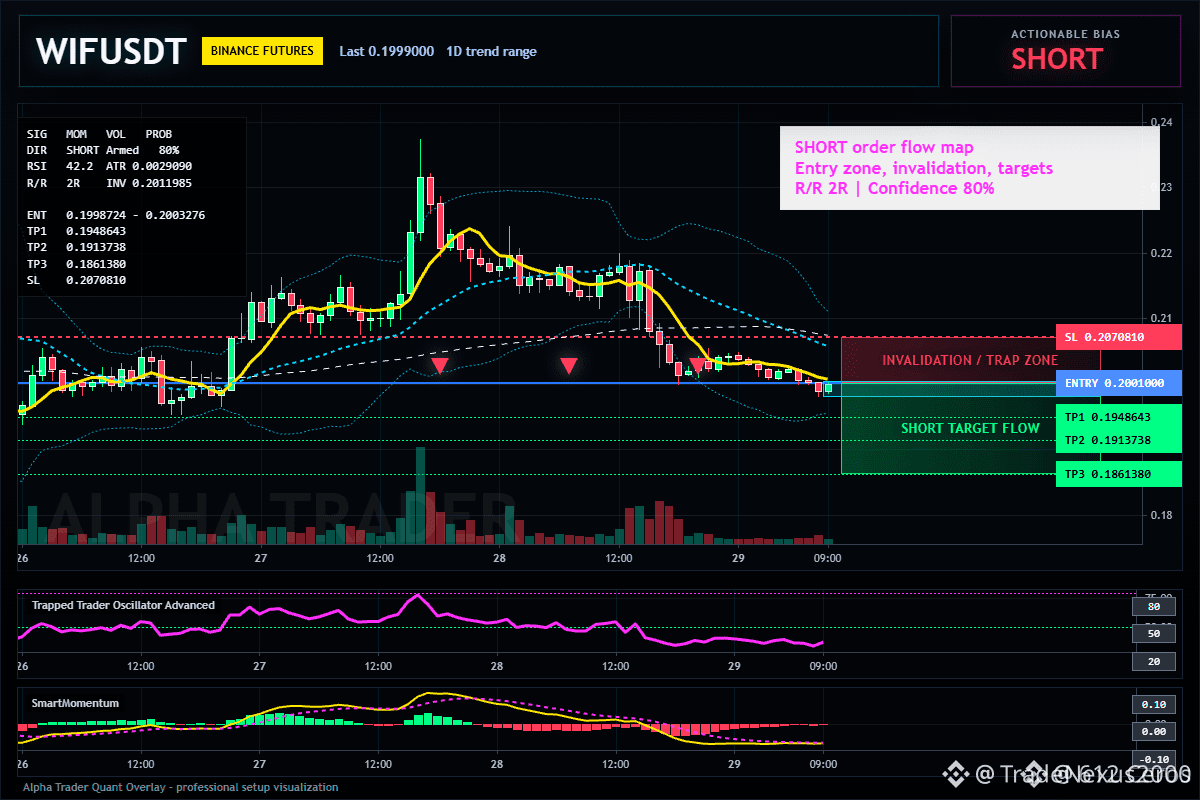Click the SHORT order flow map heading

pos(884,147)
